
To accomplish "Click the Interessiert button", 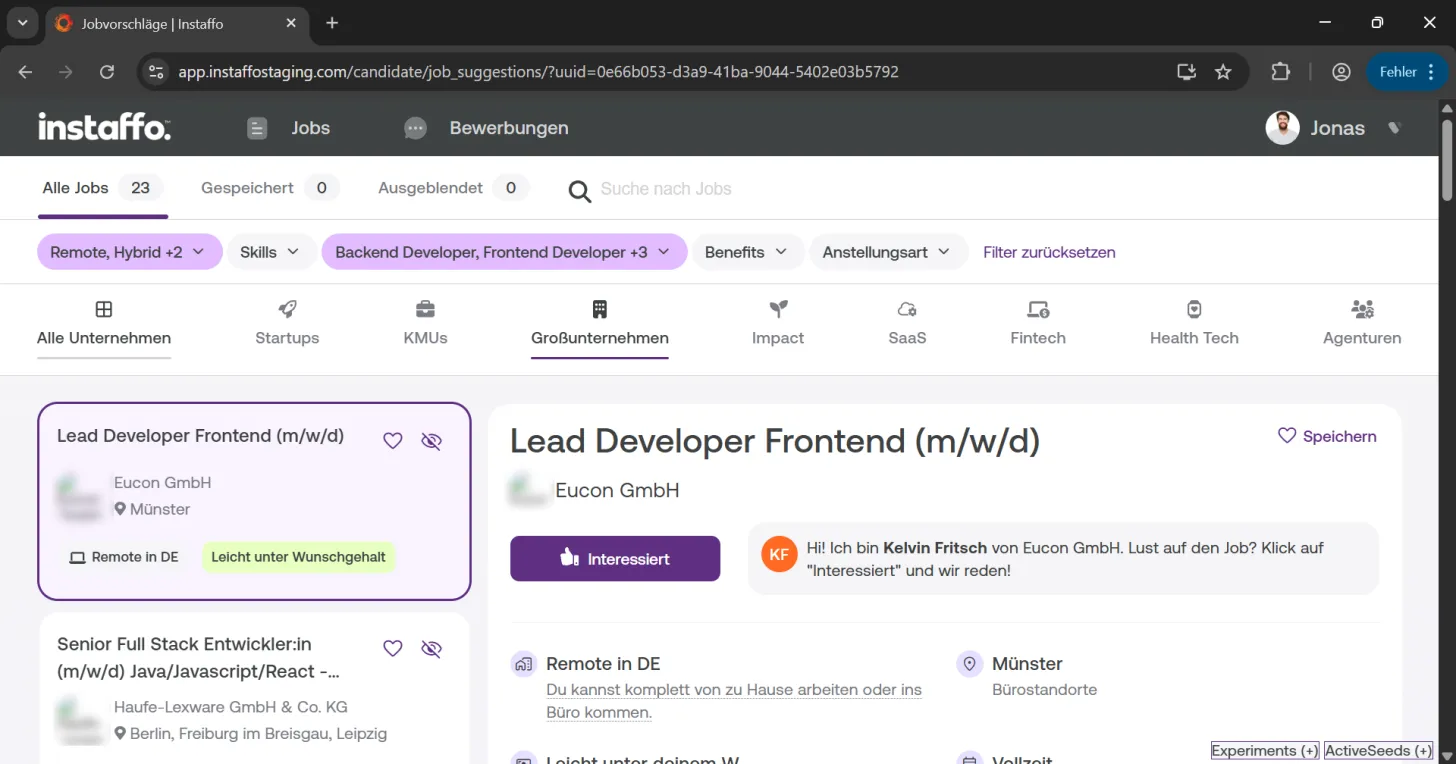I will point(615,559).
